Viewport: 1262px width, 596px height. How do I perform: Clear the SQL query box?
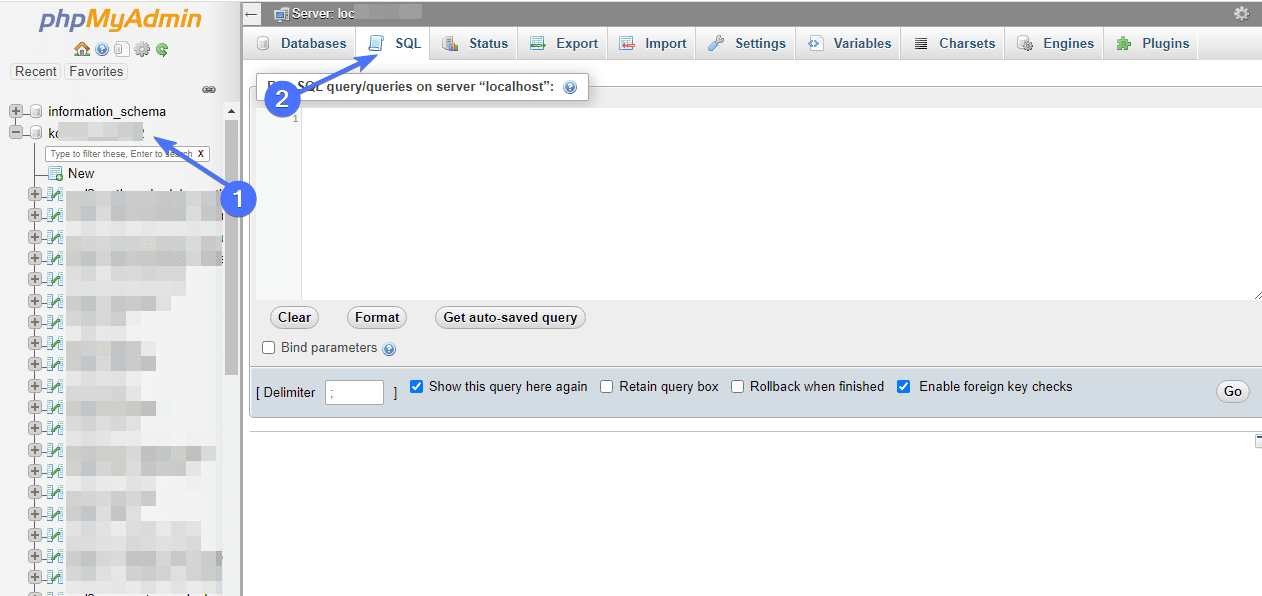294,318
